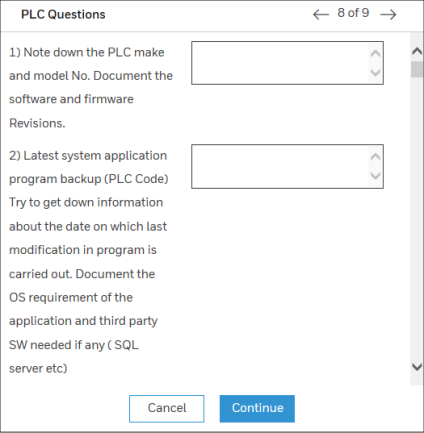Cancel the PLC Questions dialog
Screen dimensions: 424x433
(167, 409)
